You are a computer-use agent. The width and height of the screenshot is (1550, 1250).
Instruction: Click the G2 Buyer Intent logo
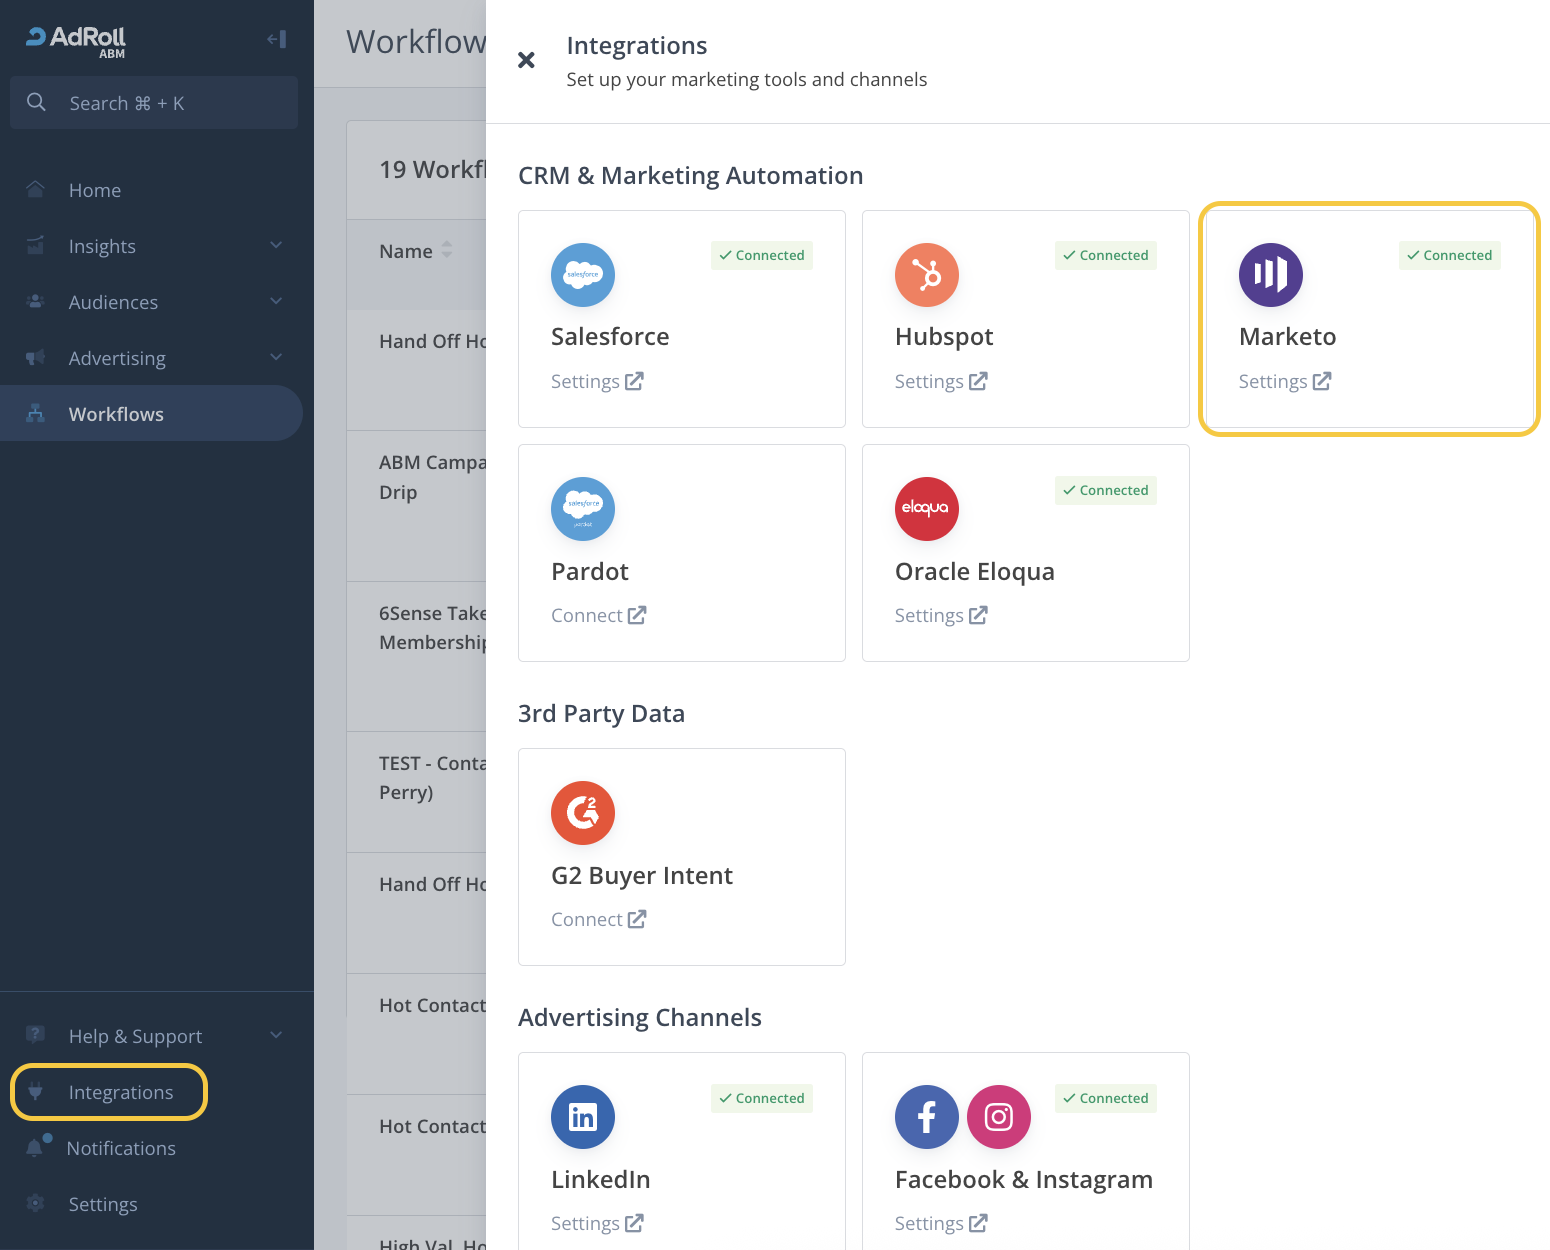pyautogui.click(x=583, y=813)
